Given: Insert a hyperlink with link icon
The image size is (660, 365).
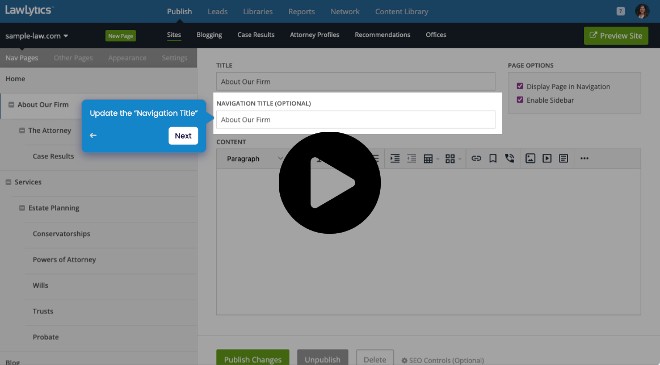Looking at the screenshot, I should [x=476, y=158].
